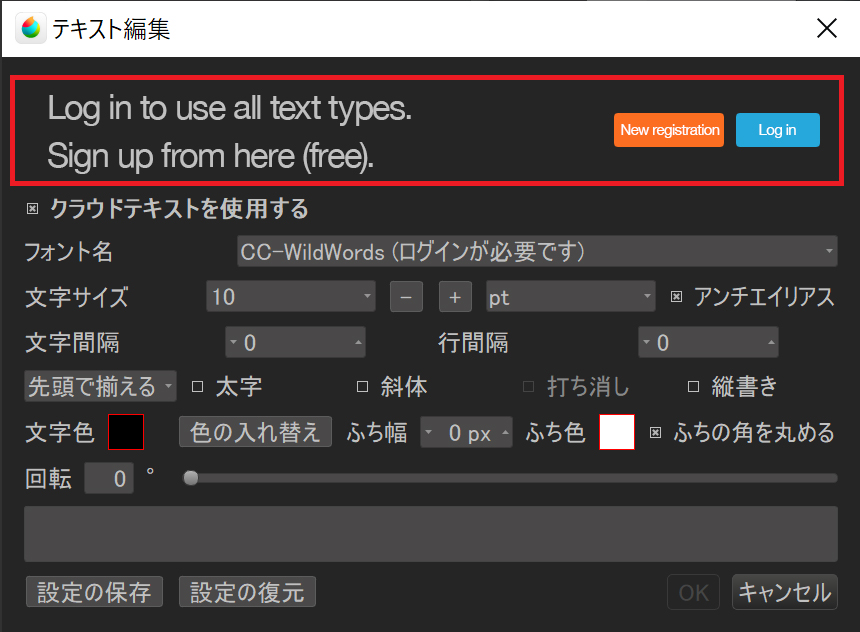Click the MediBang app icon in title bar
The height and width of the screenshot is (632, 860).
coord(31,28)
